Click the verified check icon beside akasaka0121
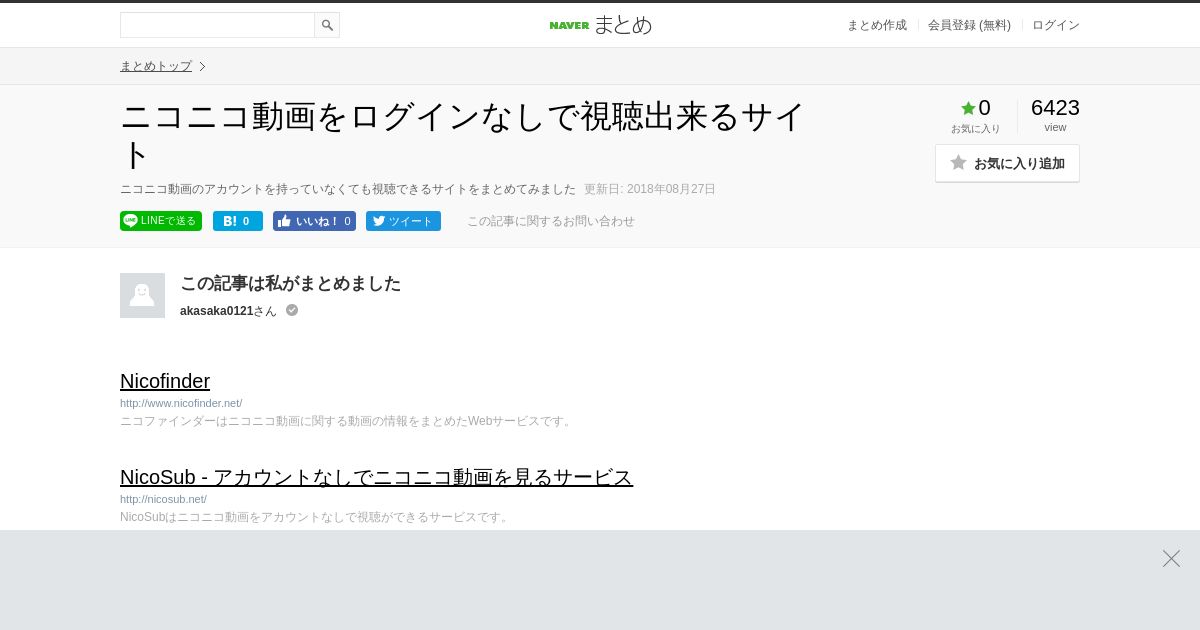 [x=292, y=310]
